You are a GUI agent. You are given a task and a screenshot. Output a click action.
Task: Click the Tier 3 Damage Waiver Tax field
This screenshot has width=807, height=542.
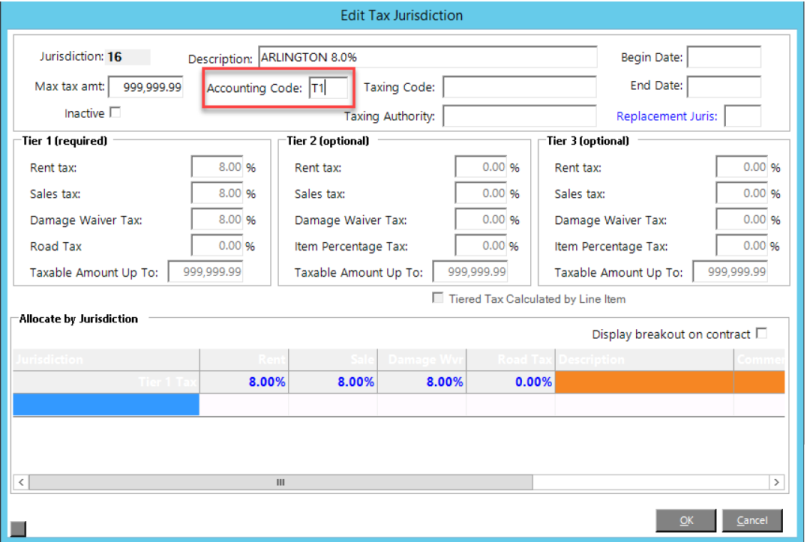(x=742, y=219)
